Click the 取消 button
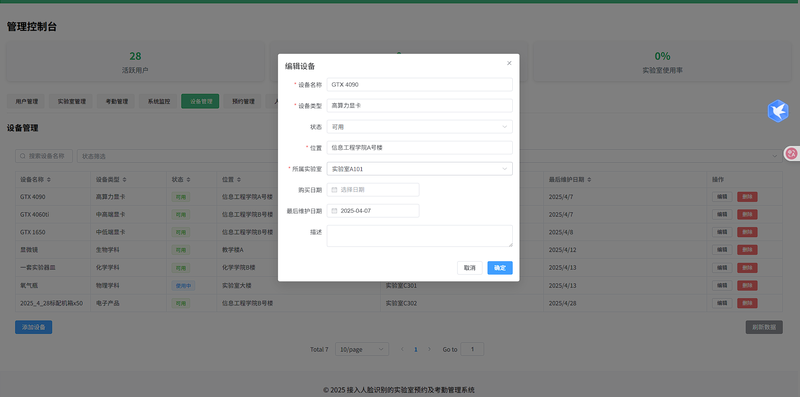Screen dimensions: 800x397 click(x=469, y=268)
